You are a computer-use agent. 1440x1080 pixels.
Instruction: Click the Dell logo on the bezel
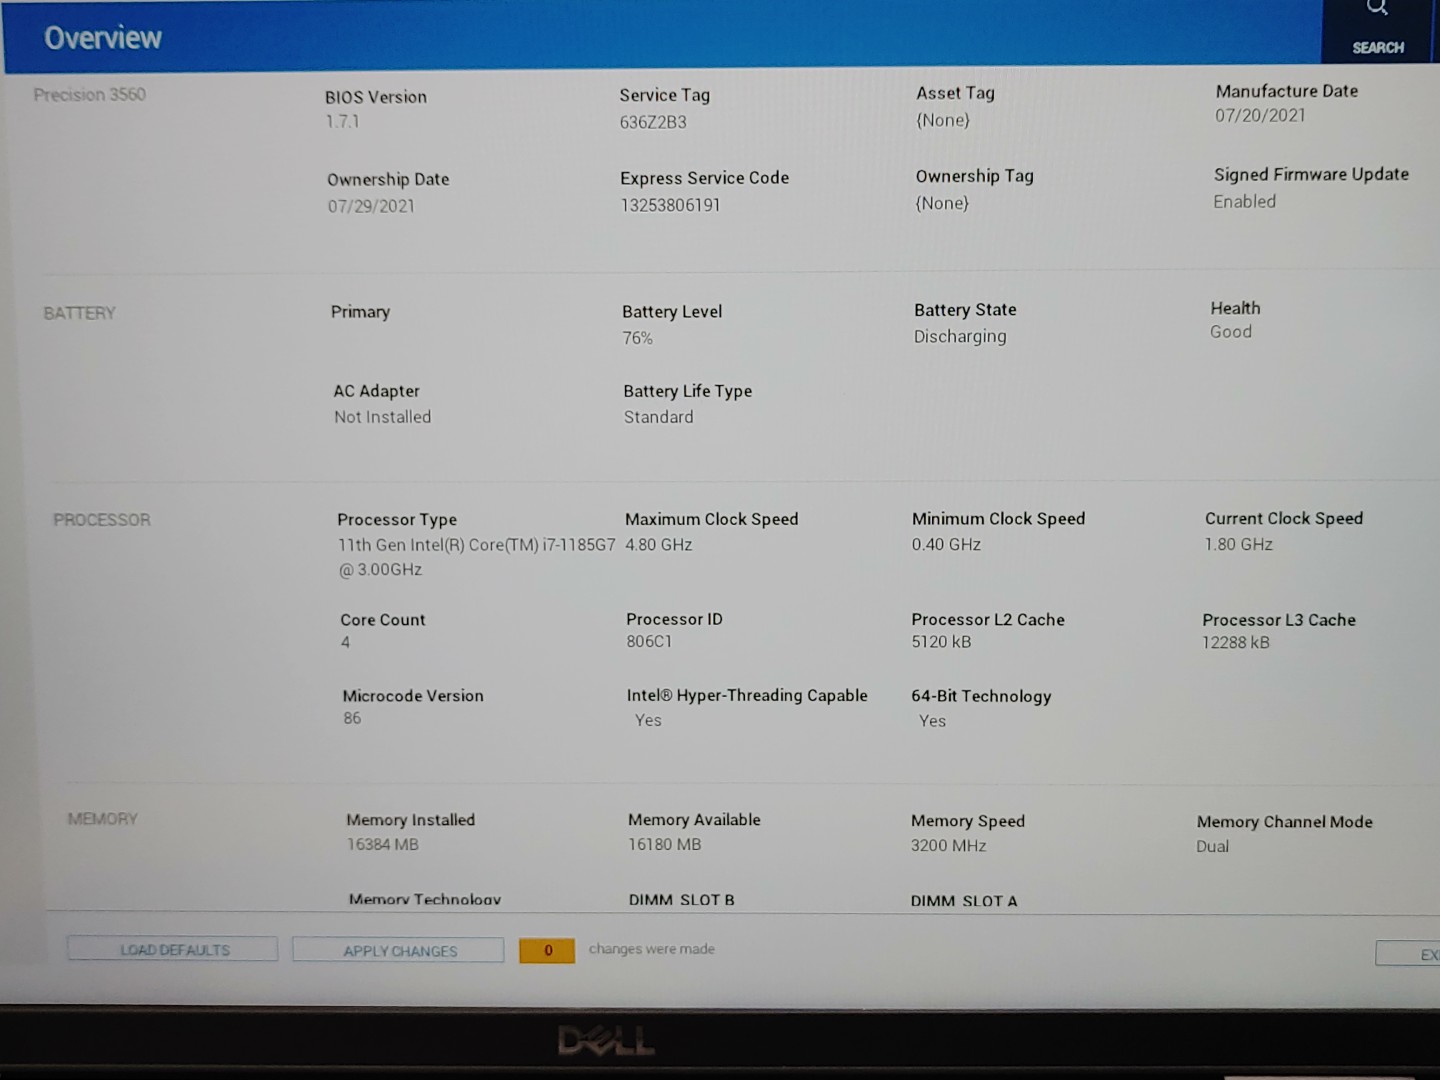pos(606,1042)
